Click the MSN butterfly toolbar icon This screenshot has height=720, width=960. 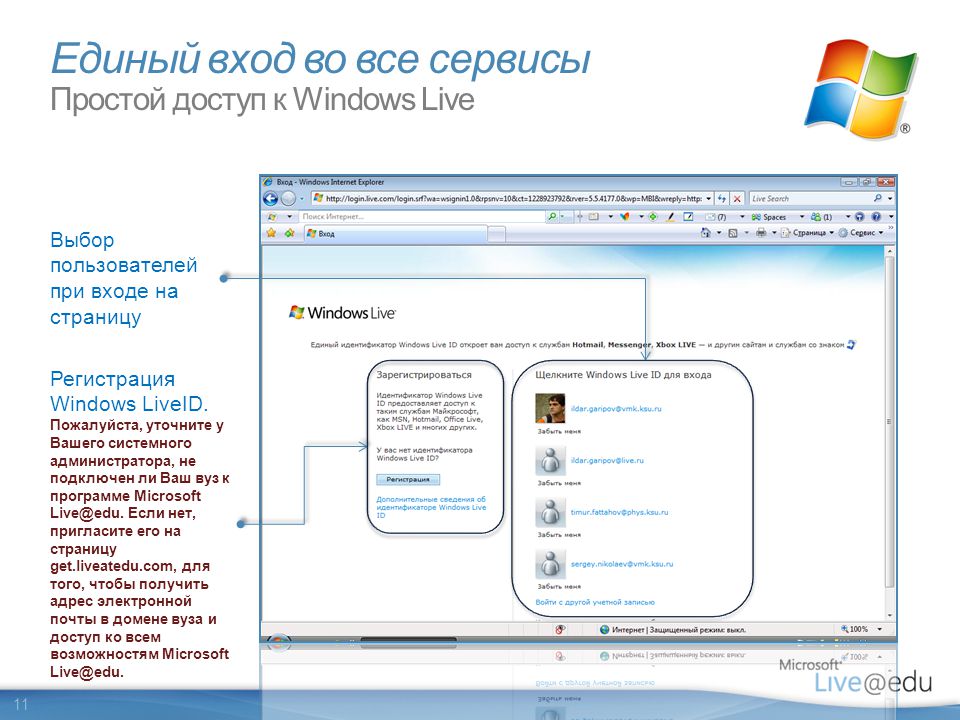point(624,217)
